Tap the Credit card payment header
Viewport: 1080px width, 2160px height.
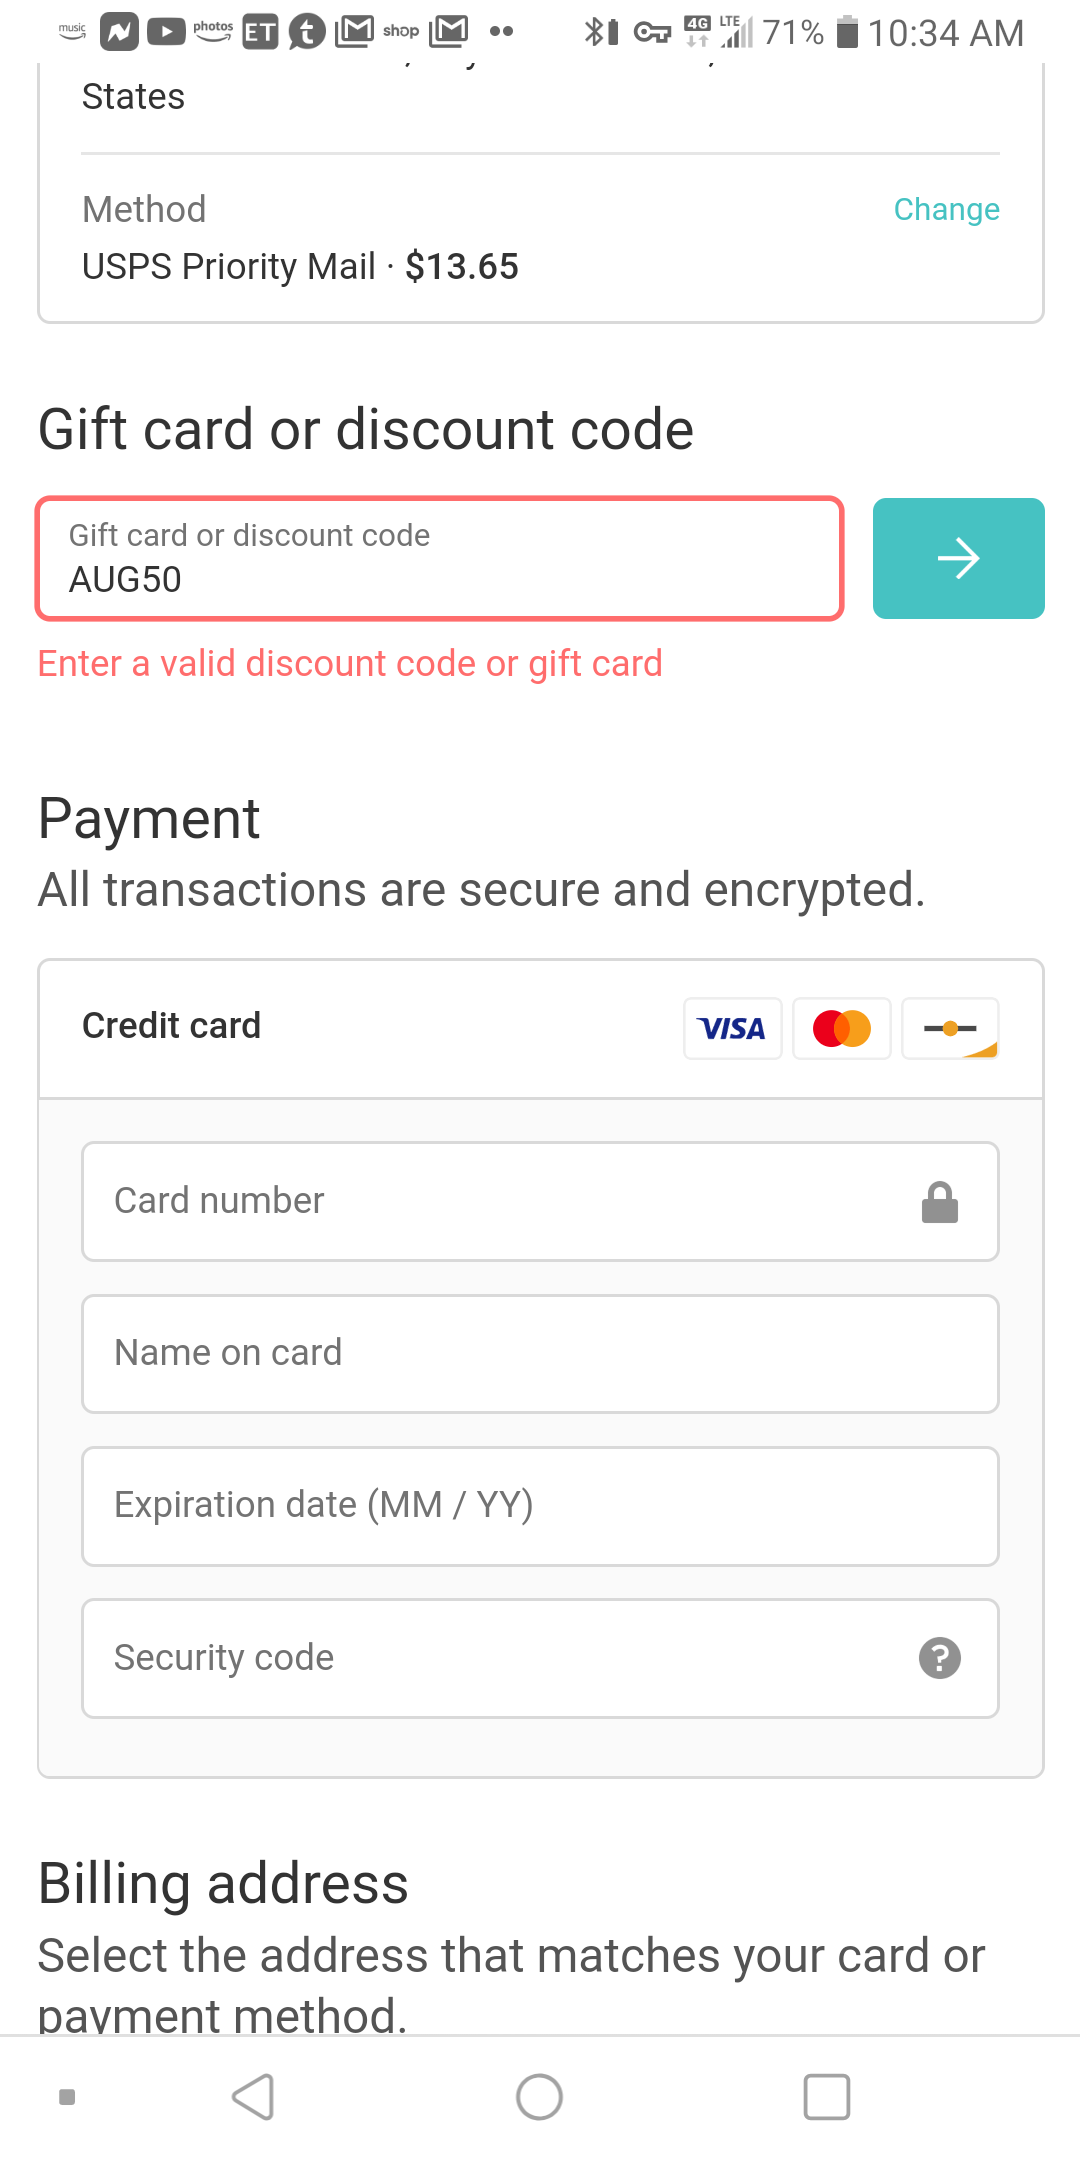(x=172, y=1026)
